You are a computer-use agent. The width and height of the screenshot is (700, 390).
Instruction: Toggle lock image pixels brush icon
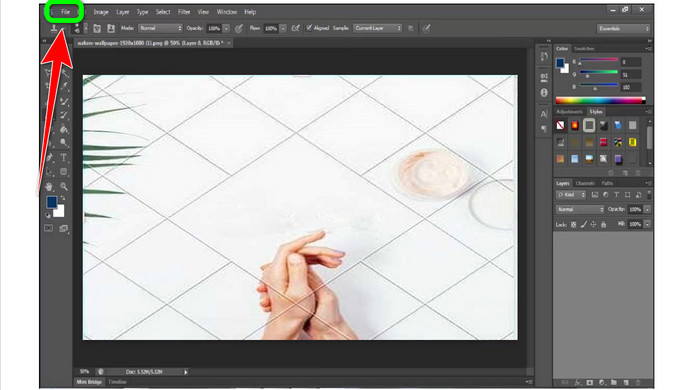pos(583,224)
